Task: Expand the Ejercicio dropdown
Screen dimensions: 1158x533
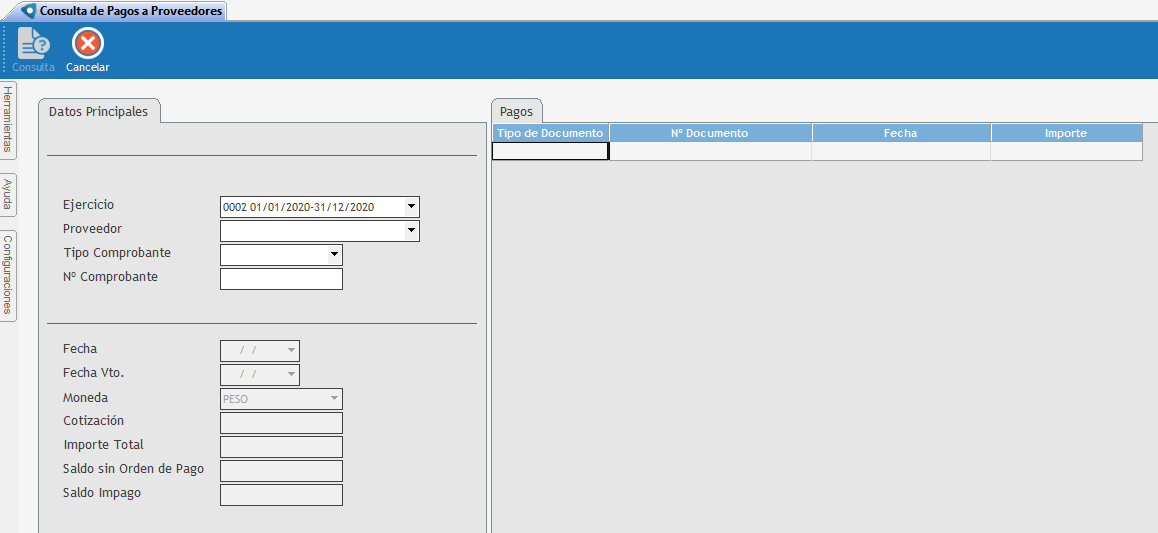Action: pos(411,207)
